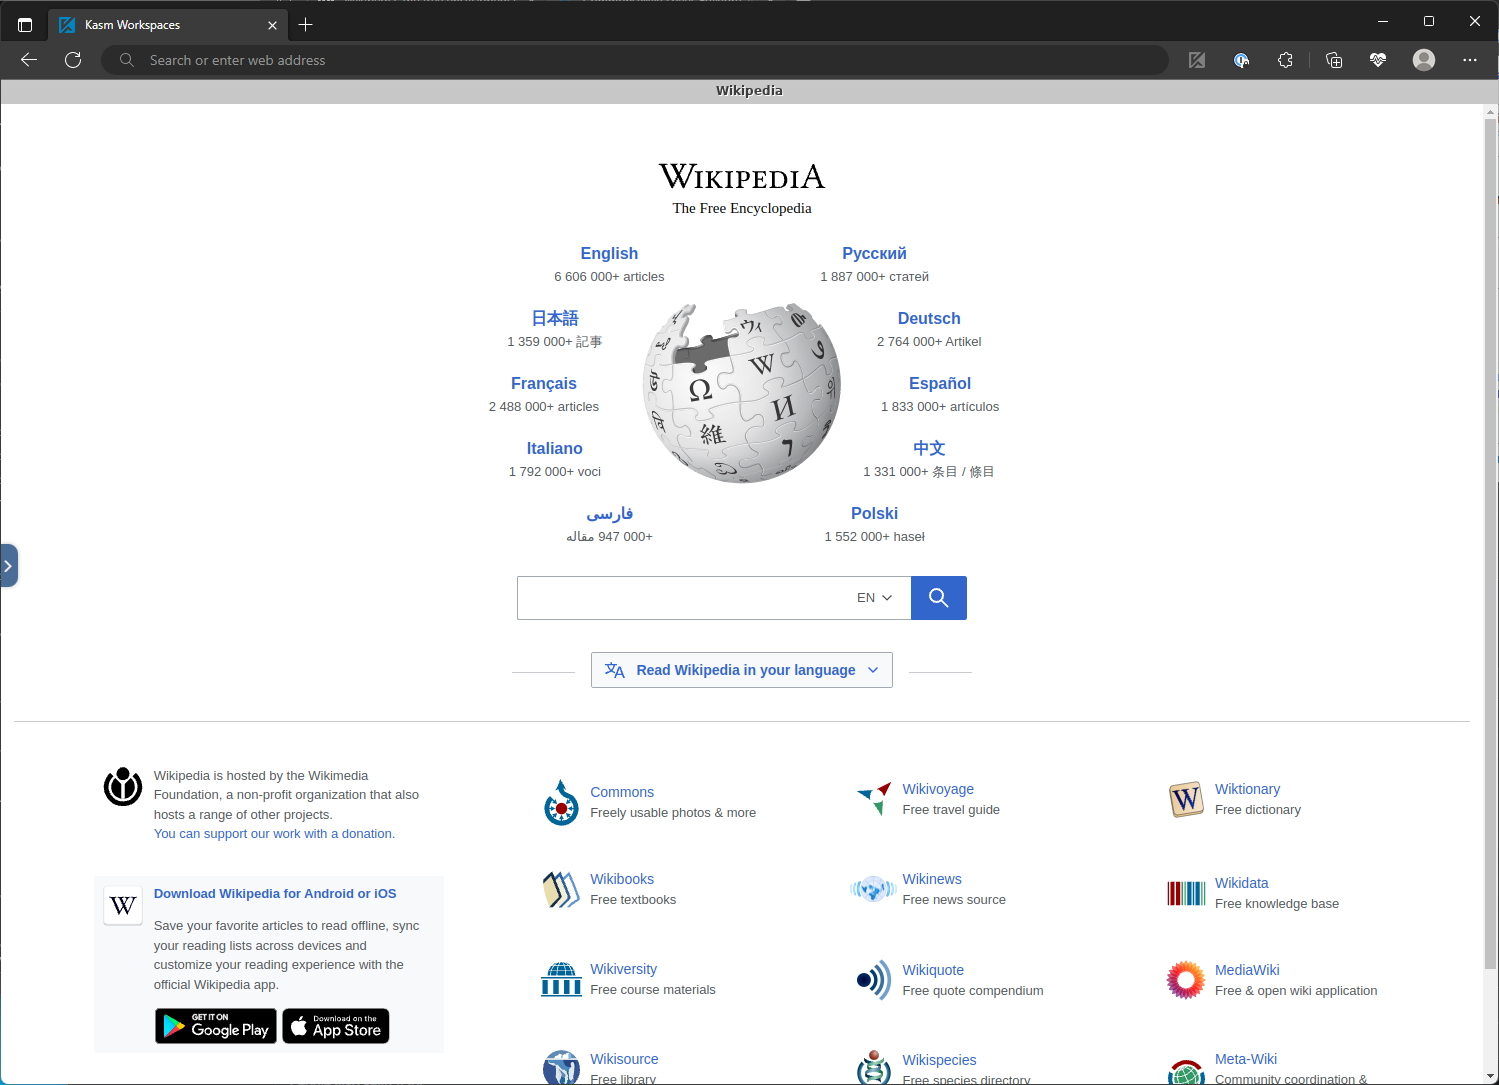Click the Wikibooks logo icon
Screen dimensions: 1499x1085
(561, 889)
